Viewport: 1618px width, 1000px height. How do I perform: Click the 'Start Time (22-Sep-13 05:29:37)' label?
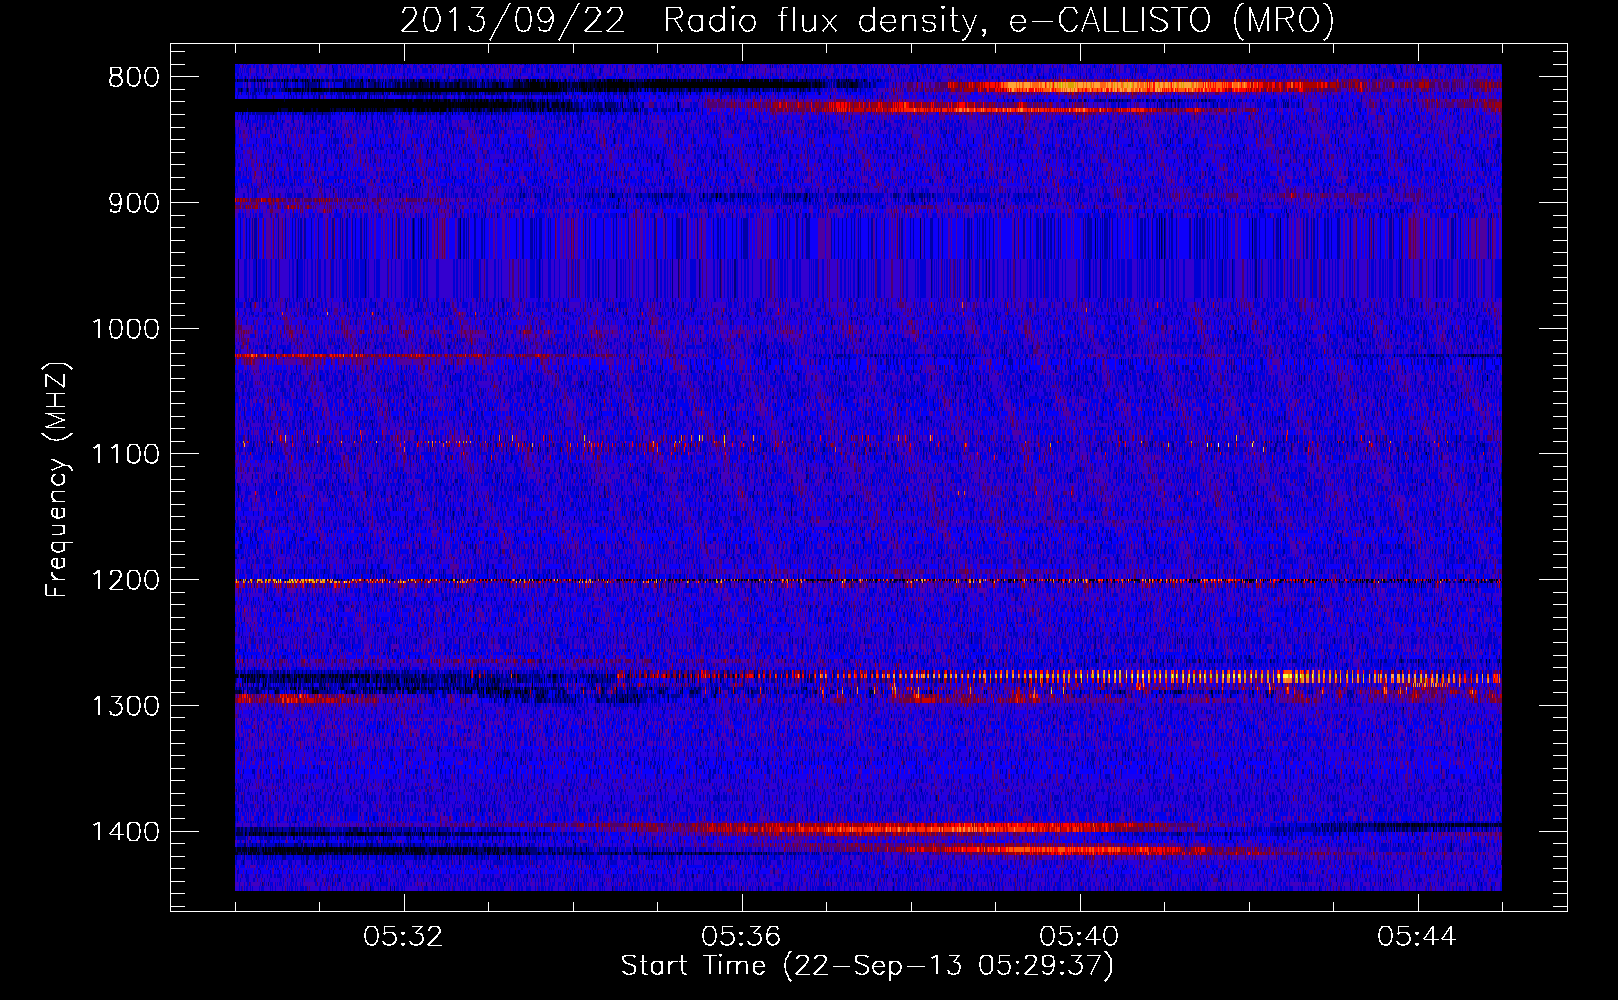(867, 966)
